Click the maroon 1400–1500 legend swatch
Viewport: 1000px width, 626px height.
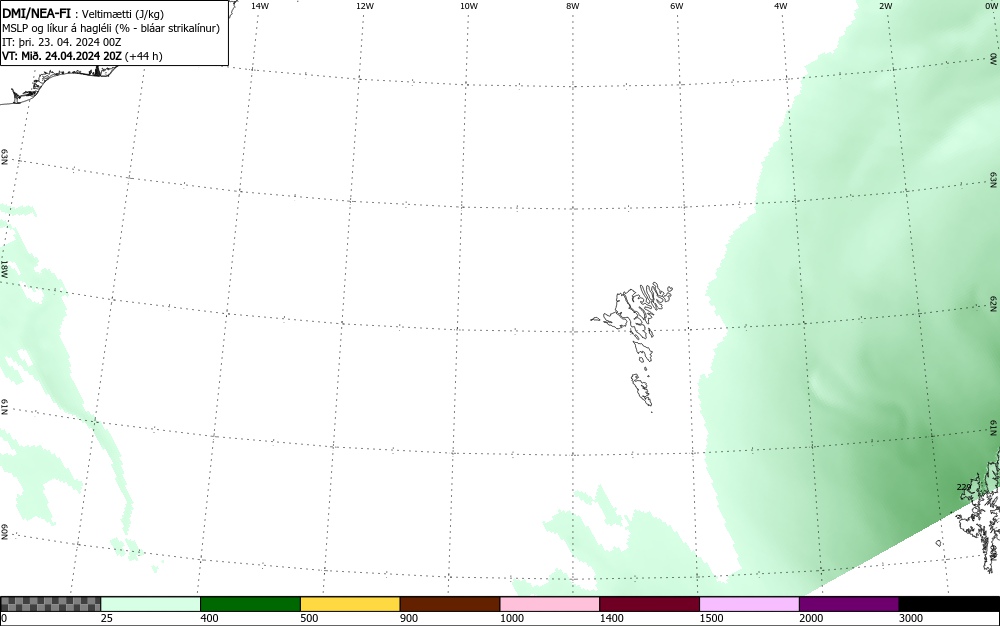[x=649, y=604]
